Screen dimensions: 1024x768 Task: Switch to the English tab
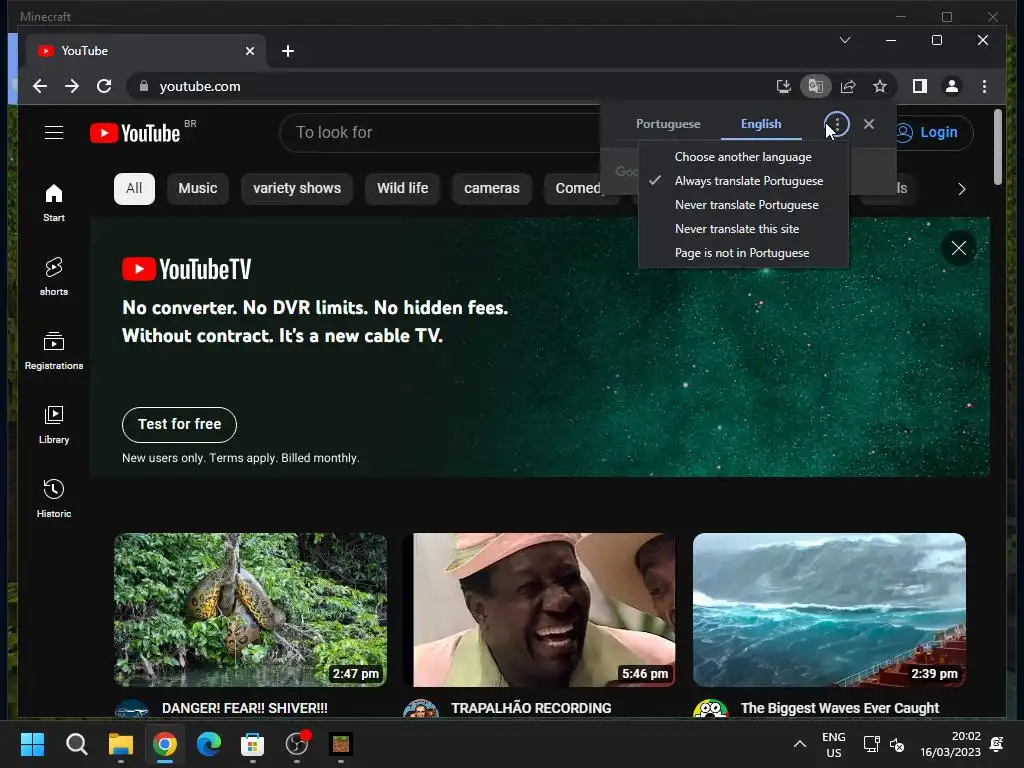[x=761, y=124]
